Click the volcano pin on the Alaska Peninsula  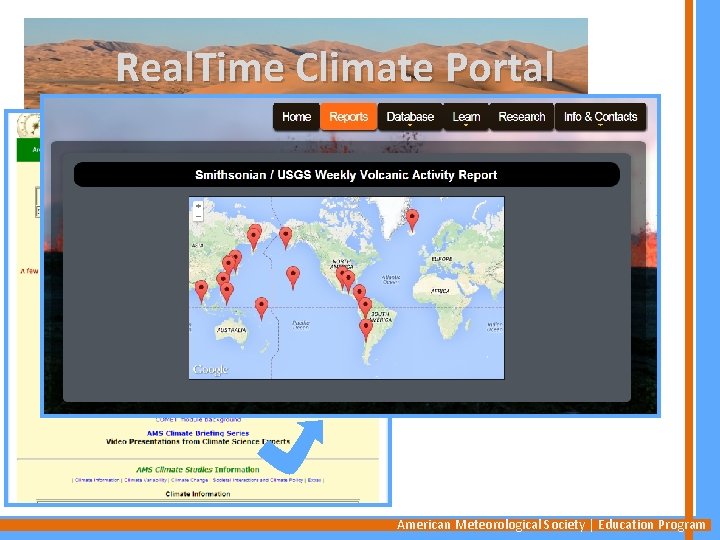click(286, 238)
